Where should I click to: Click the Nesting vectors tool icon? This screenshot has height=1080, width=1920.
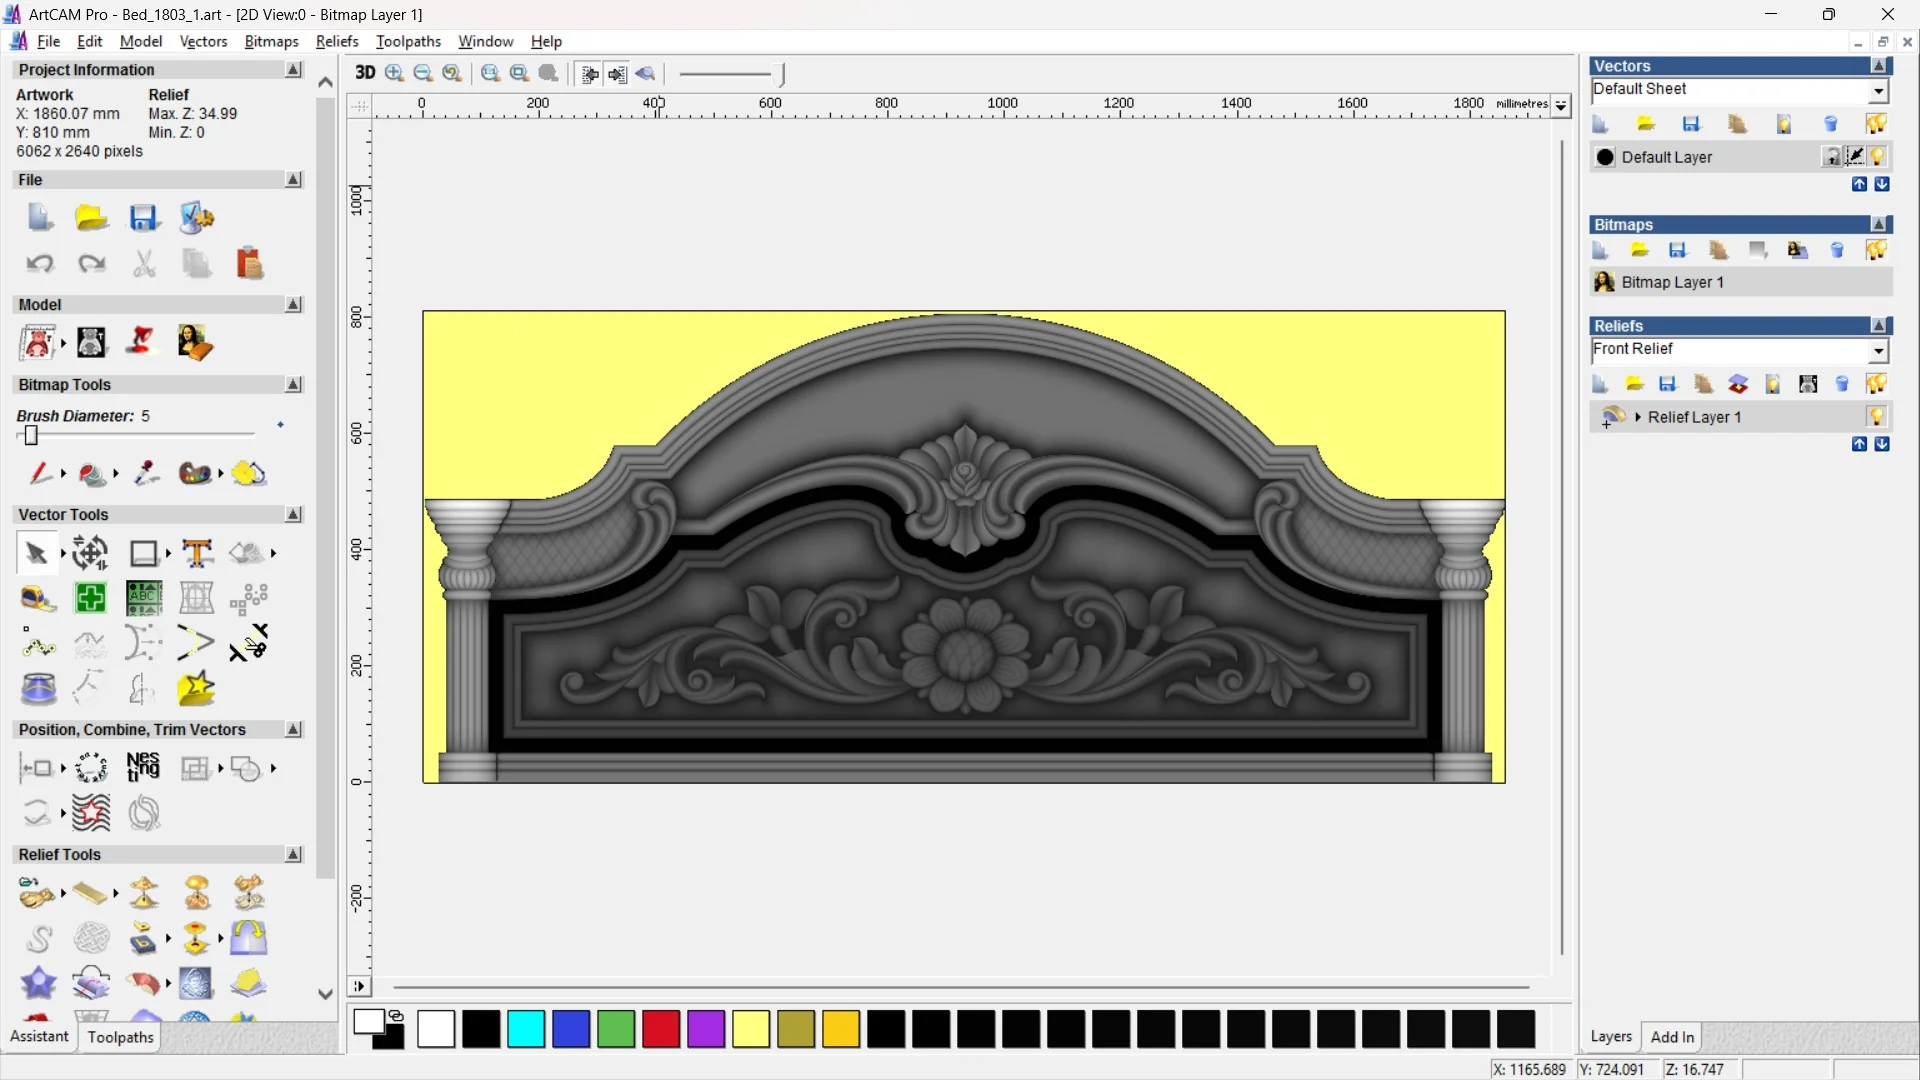[x=143, y=768]
